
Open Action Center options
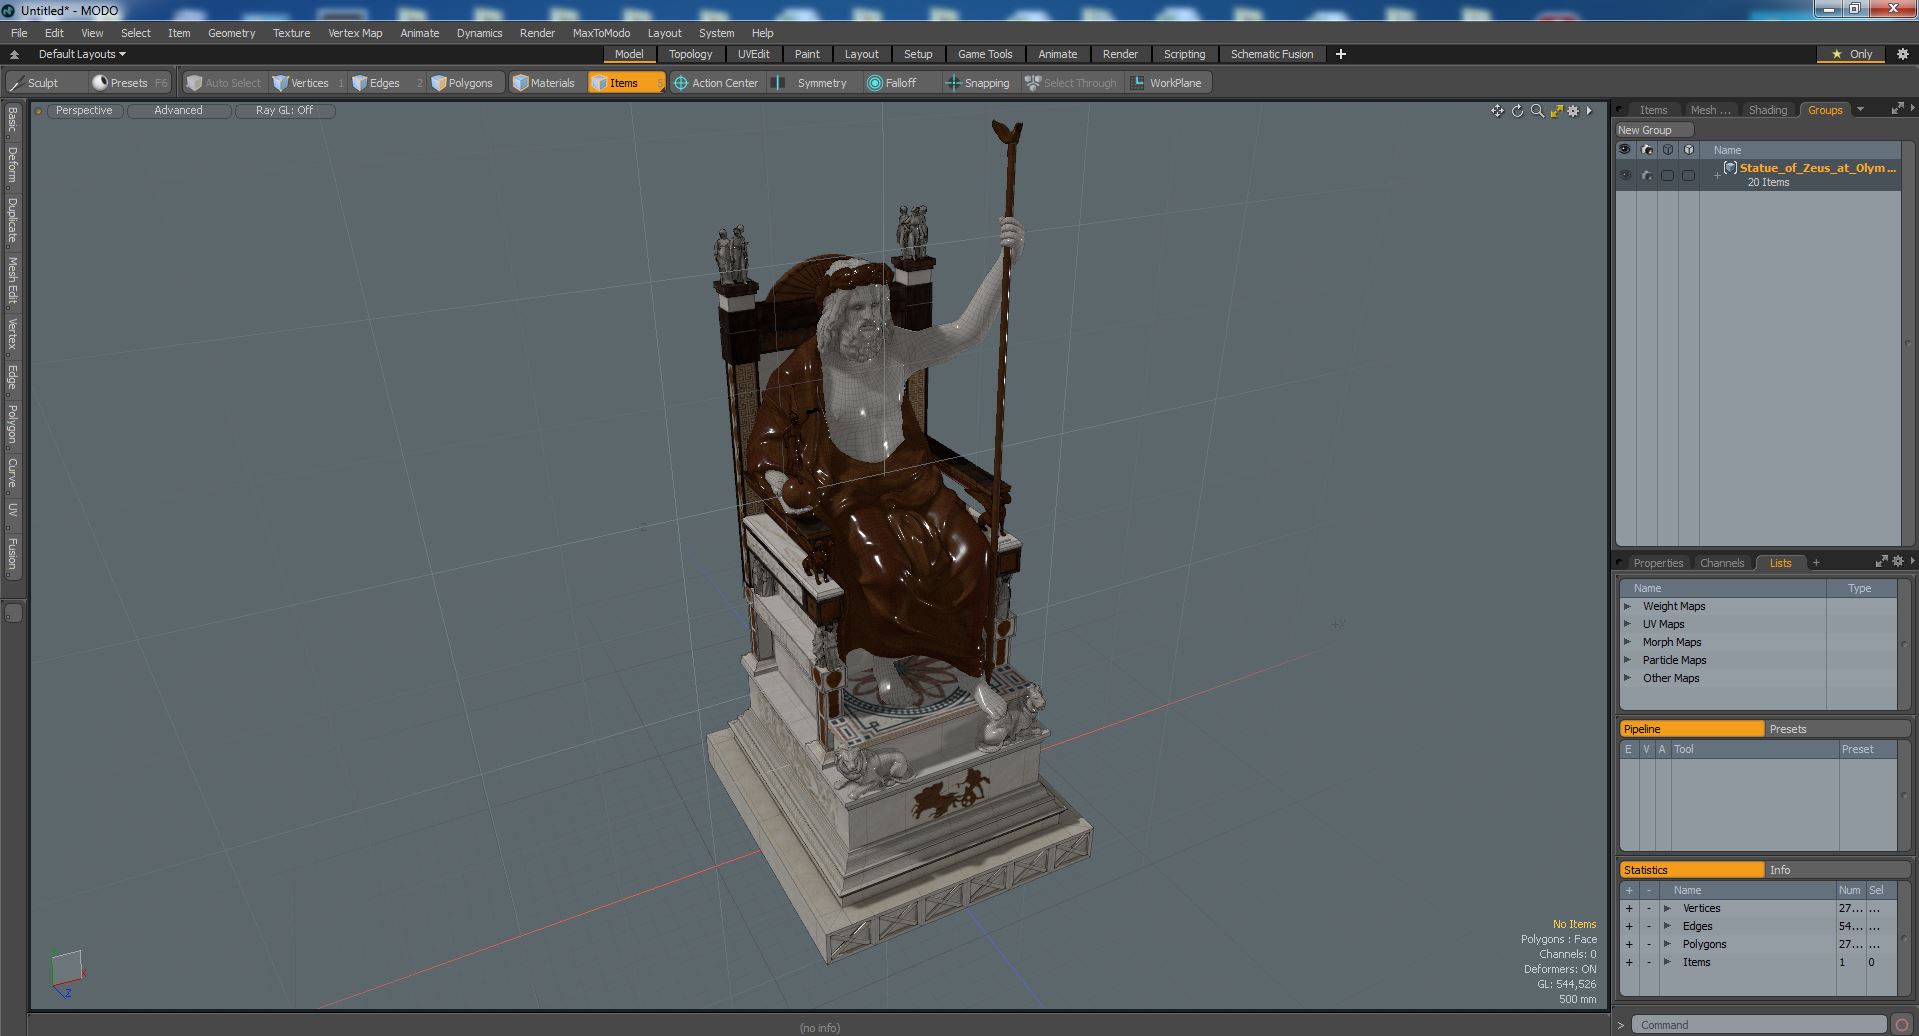coord(716,83)
